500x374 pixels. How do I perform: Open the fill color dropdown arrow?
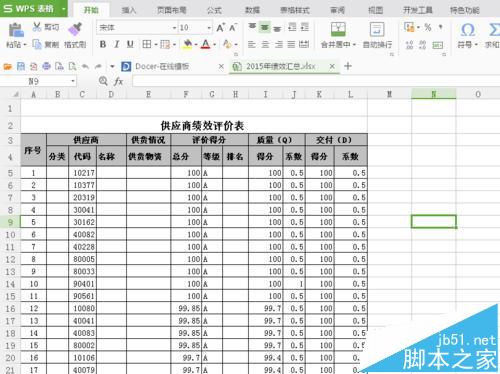point(196,44)
